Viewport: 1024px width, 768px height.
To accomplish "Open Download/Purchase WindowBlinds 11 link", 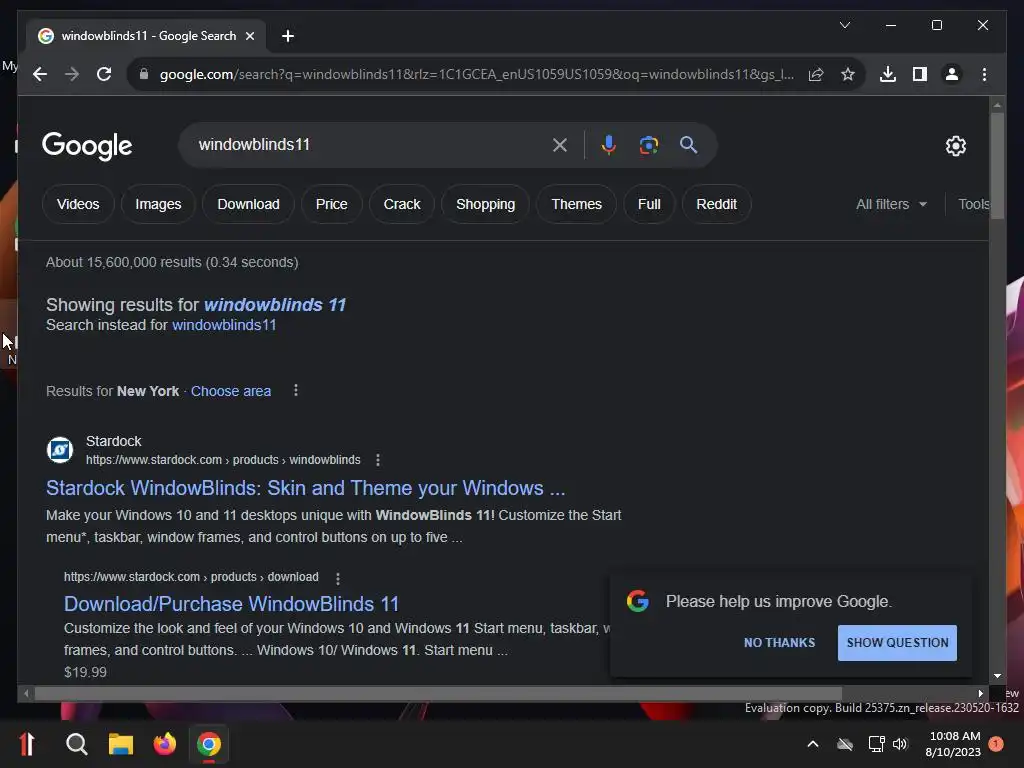I will (231, 604).
